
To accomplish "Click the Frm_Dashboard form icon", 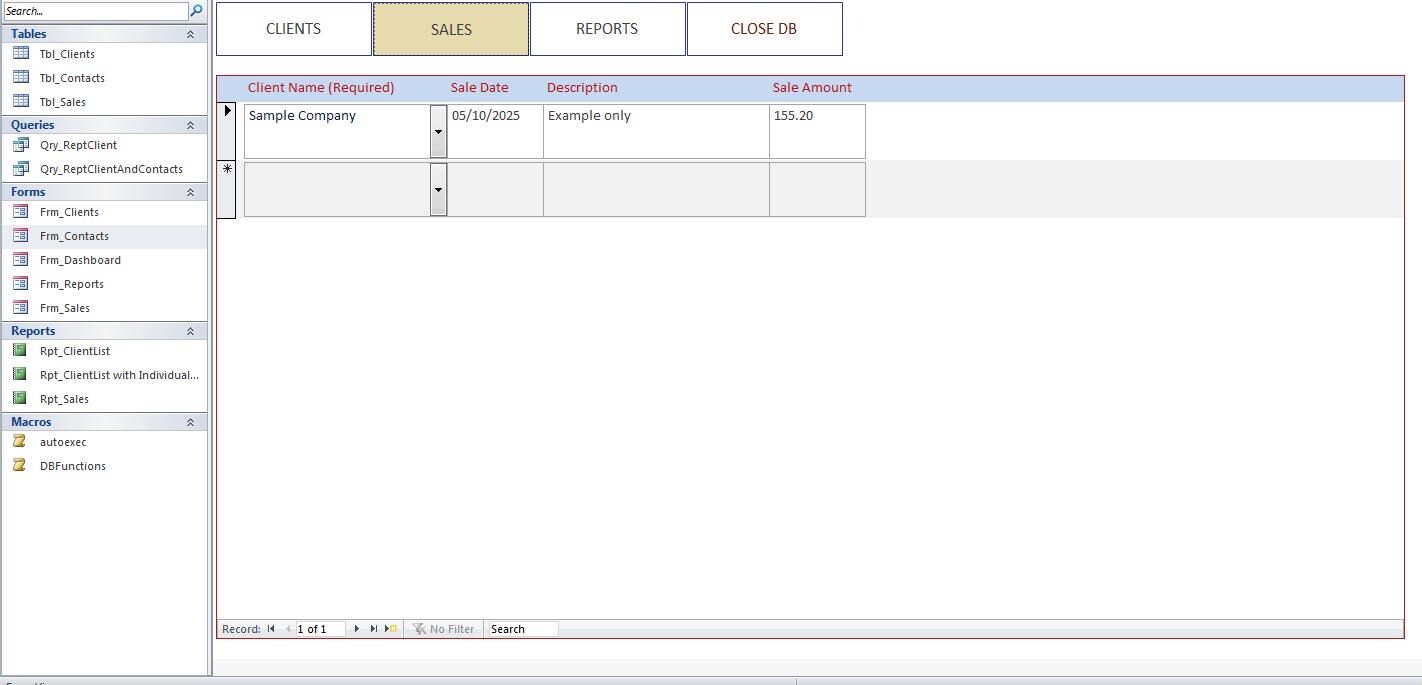I will [x=20, y=260].
